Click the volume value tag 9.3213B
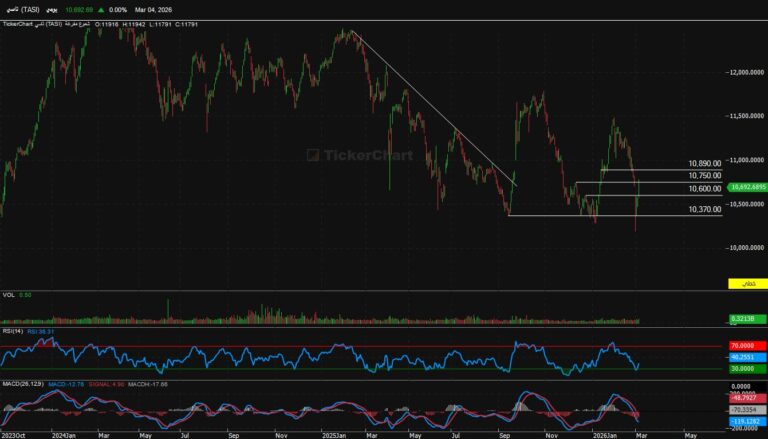This screenshot has height=439, width=768. (x=744, y=319)
